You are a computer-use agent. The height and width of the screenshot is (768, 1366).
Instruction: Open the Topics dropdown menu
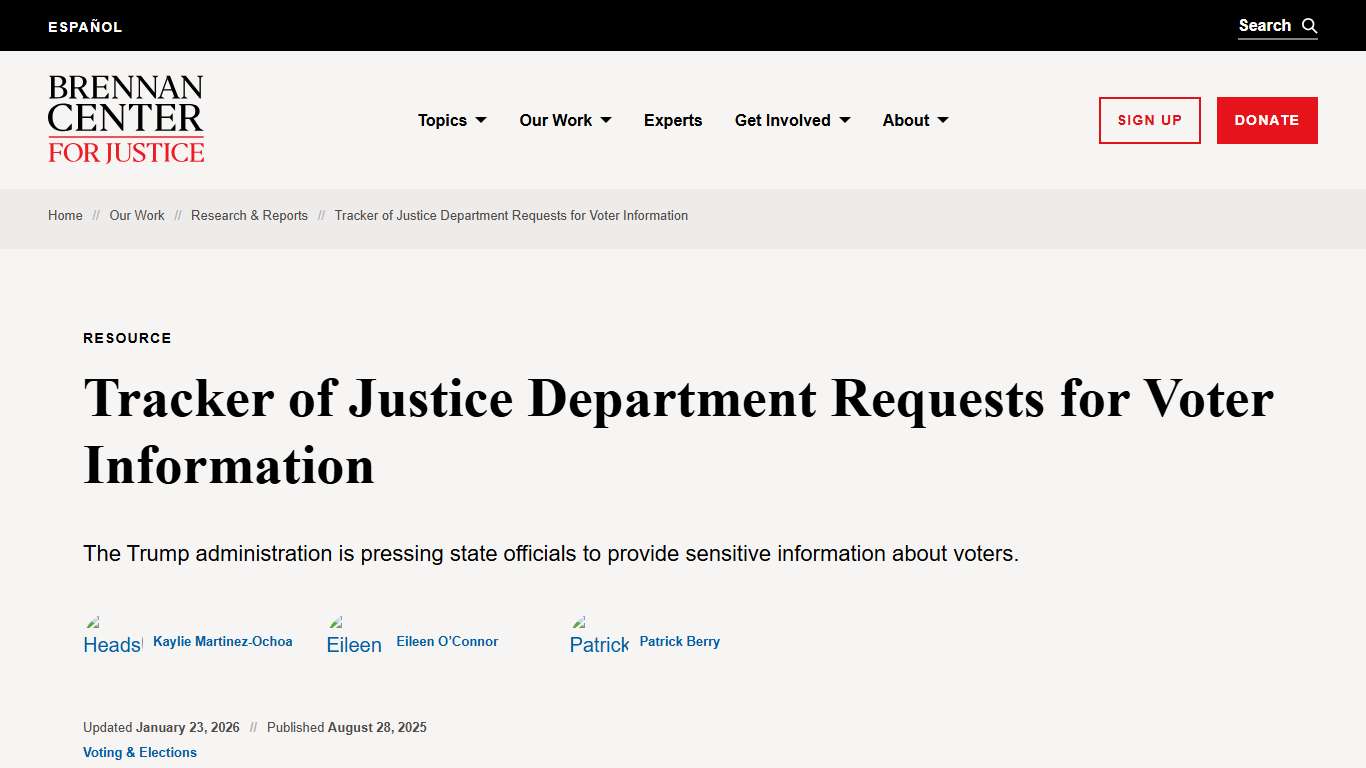pyautogui.click(x=452, y=120)
